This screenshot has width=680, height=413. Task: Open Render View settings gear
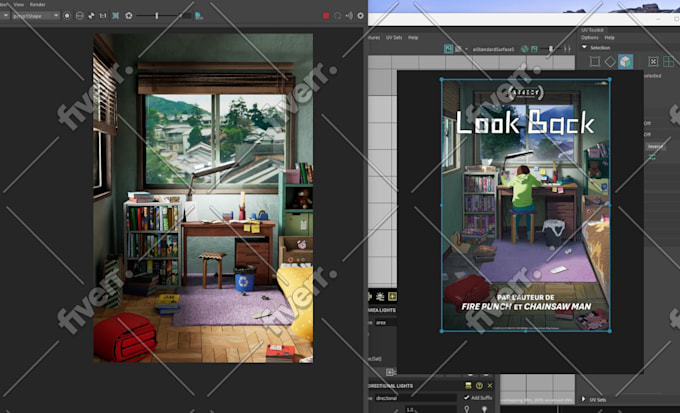360,16
